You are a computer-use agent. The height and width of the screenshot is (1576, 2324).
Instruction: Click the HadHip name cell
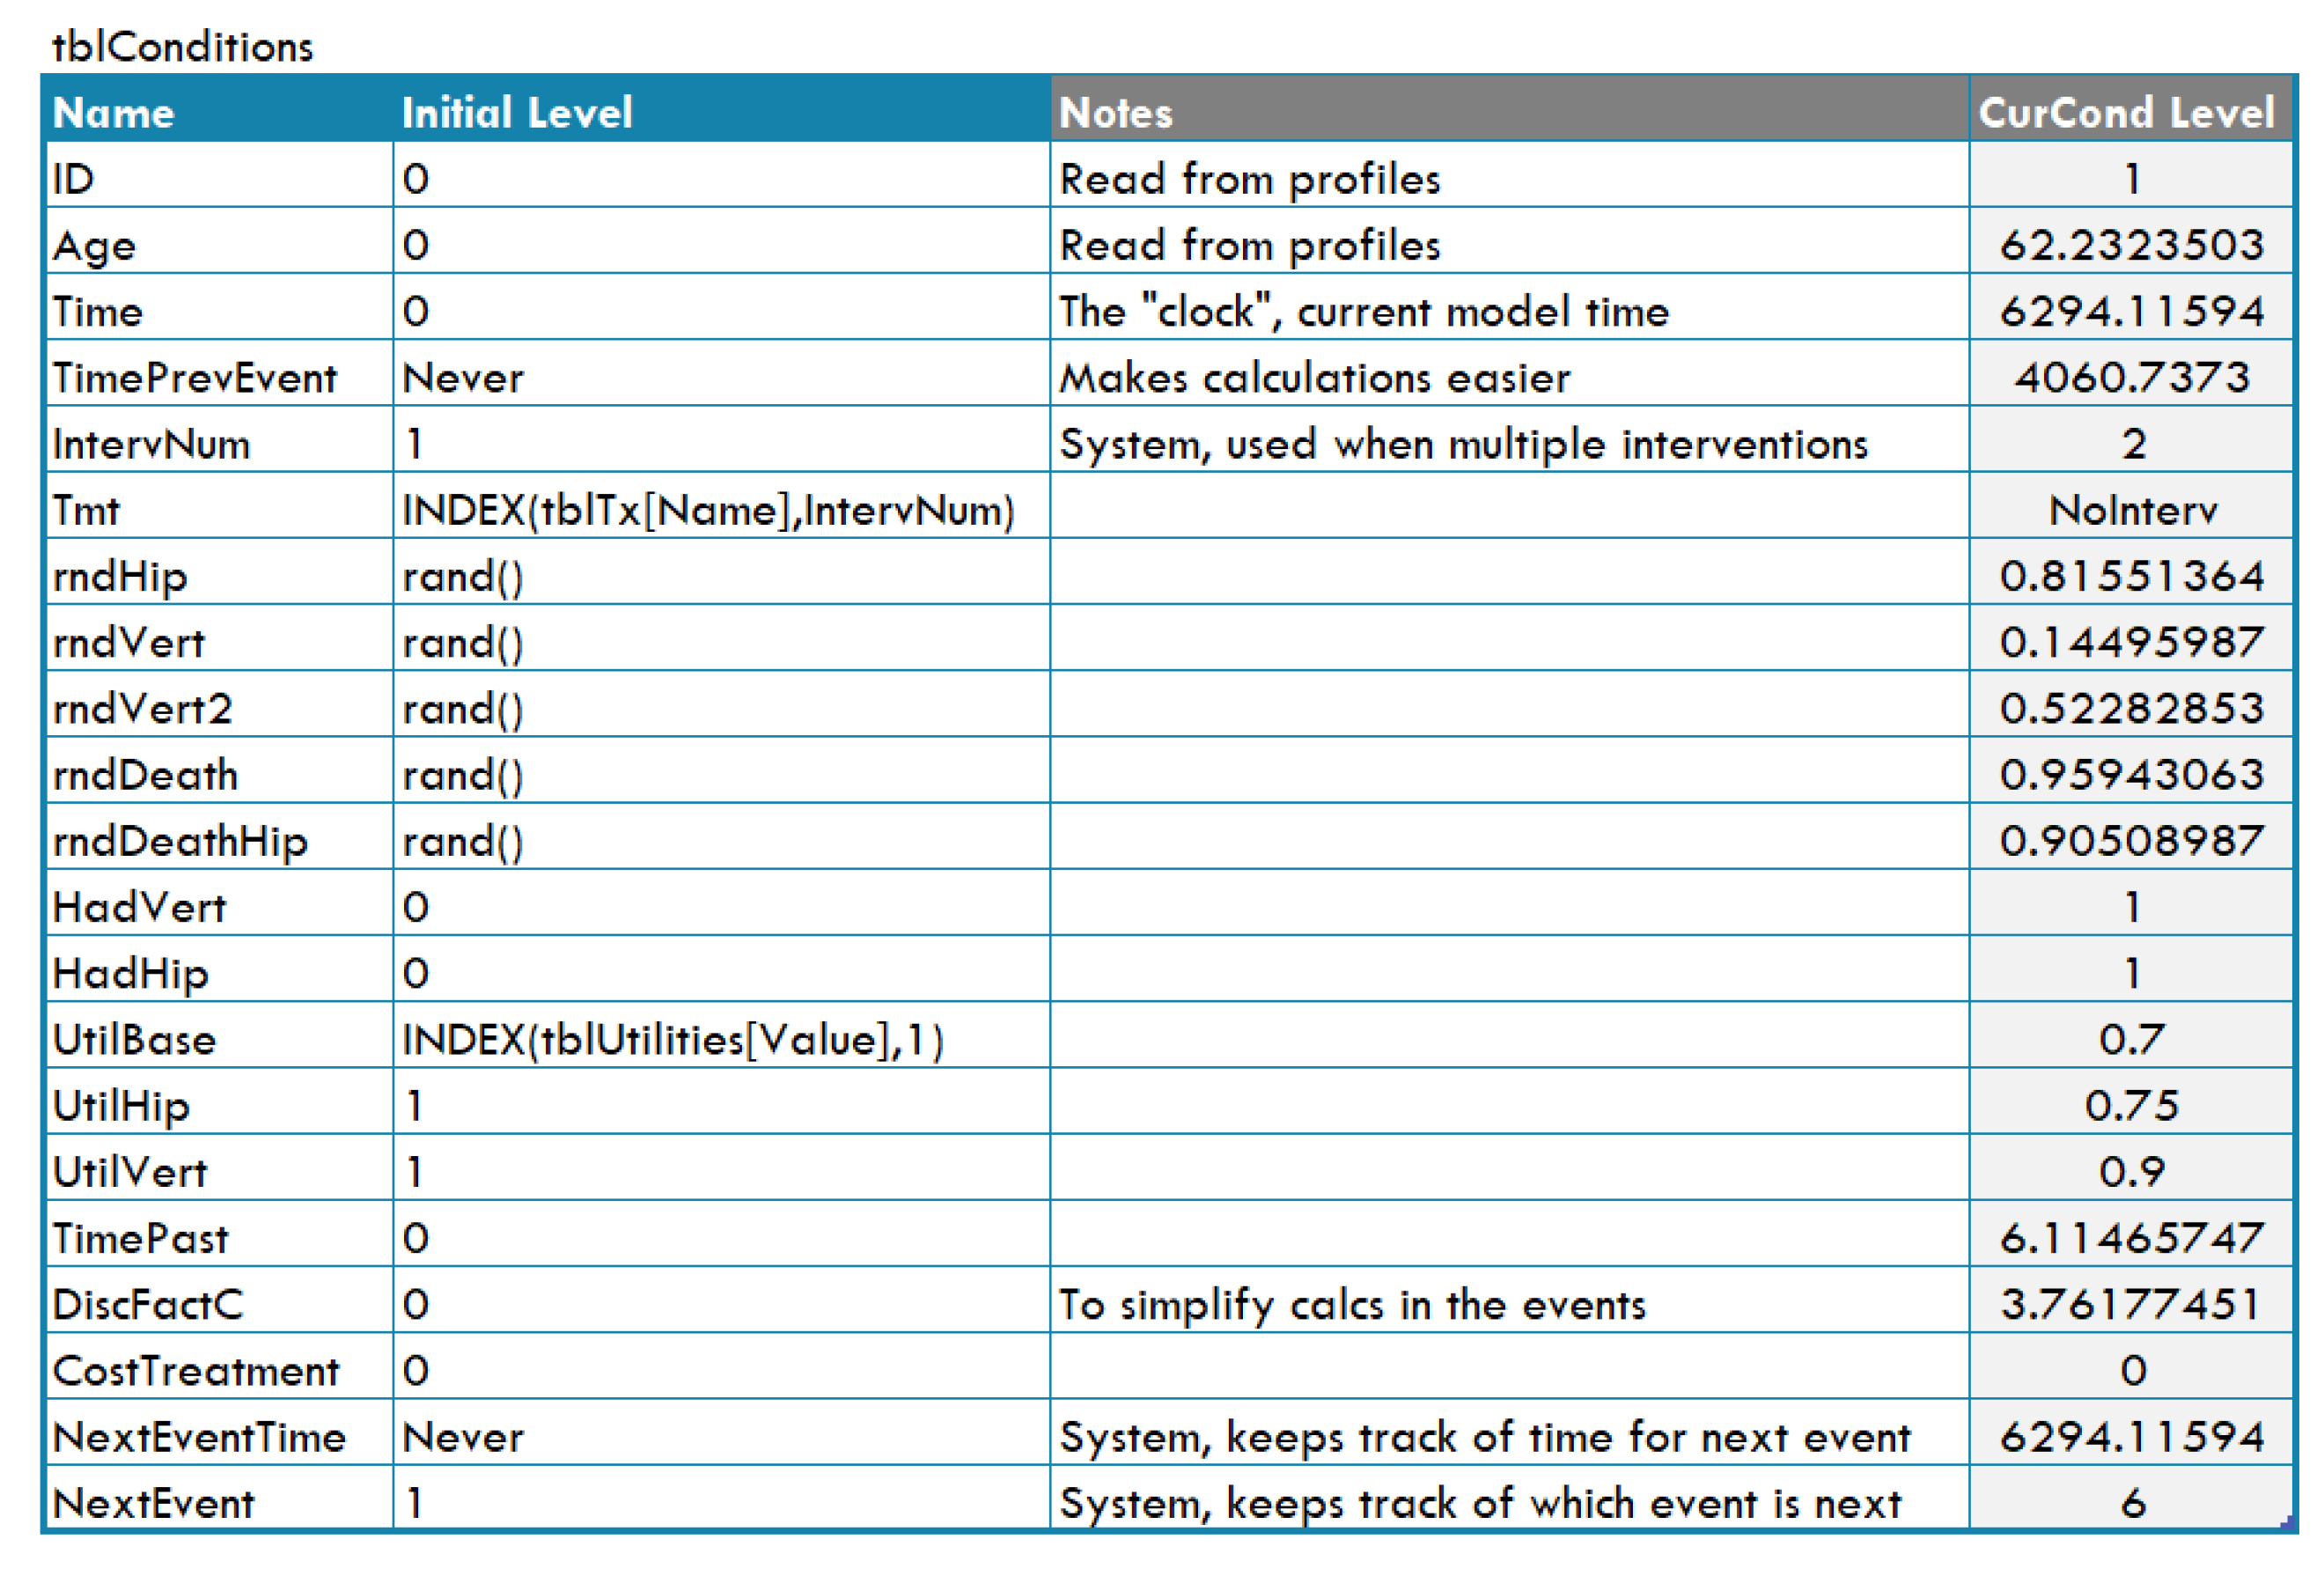pyautogui.click(x=131, y=973)
